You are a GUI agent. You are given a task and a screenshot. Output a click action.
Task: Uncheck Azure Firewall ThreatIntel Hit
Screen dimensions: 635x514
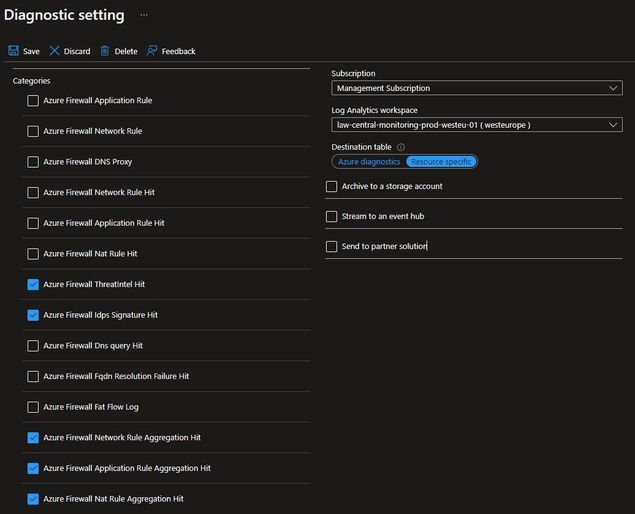(33, 284)
